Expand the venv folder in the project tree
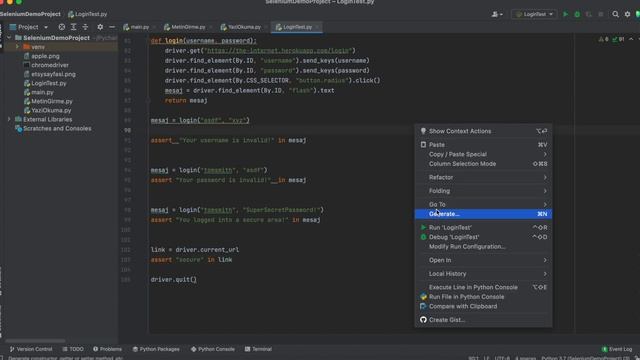This screenshot has height=360, width=640. (x=17, y=47)
